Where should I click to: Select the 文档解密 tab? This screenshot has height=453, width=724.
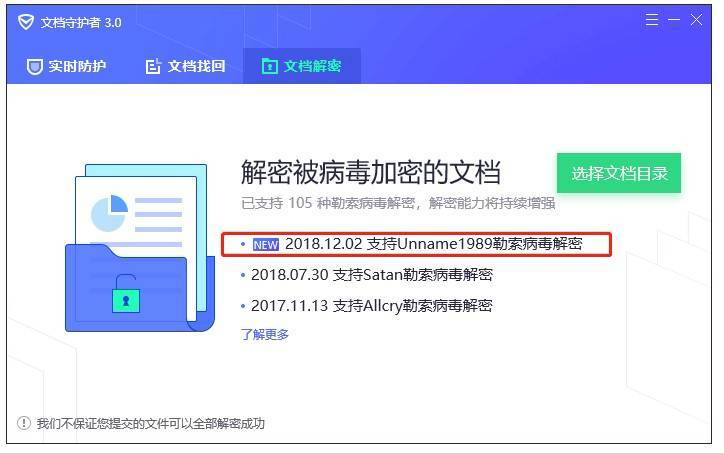pos(302,66)
